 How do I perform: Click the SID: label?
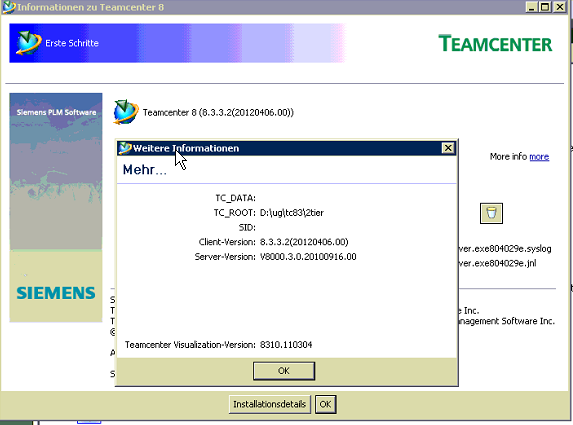click(x=247, y=227)
